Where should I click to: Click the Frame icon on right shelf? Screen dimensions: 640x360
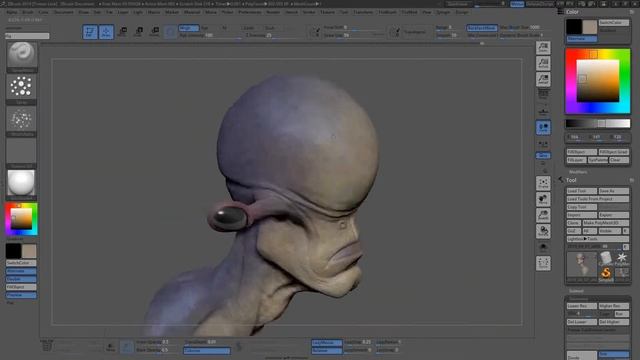[x=543, y=183]
